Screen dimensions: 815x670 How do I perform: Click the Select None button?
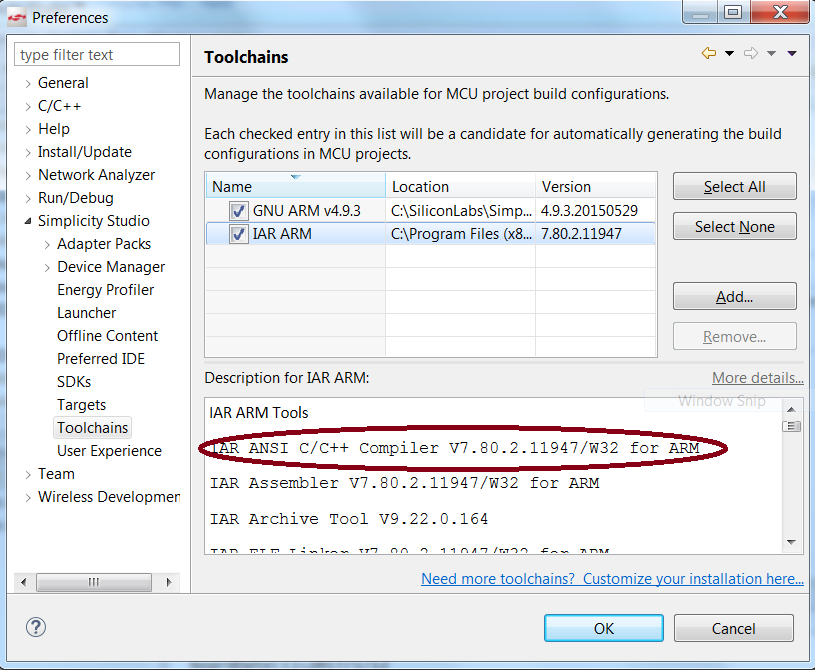(x=734, y=227)
